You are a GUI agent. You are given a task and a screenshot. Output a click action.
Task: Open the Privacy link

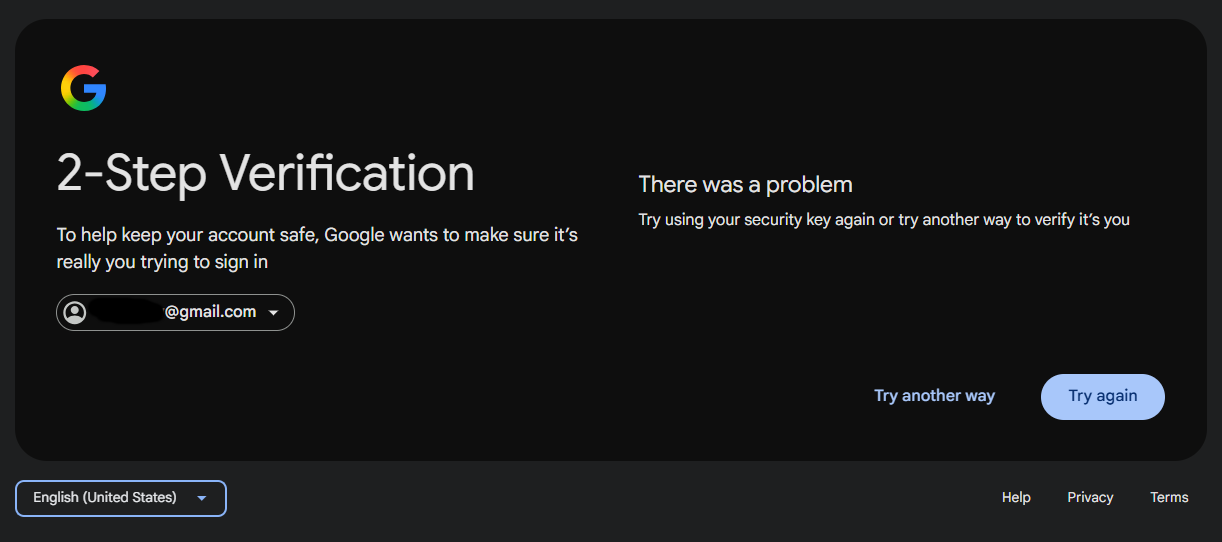pos(1090,497)
